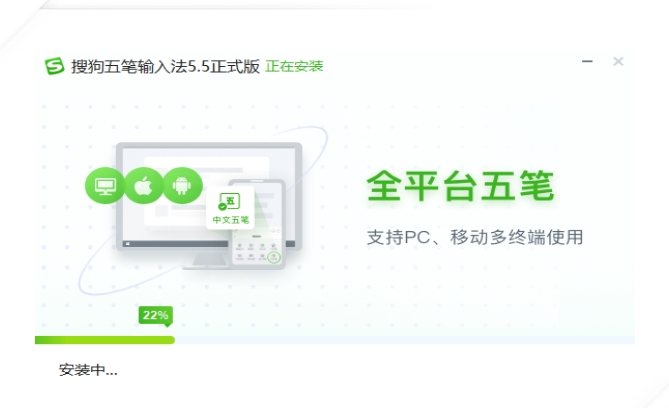669x408 pixels.
Task: Click the Windows start icon in monitor illustration
Action: [x=128, y=244]
